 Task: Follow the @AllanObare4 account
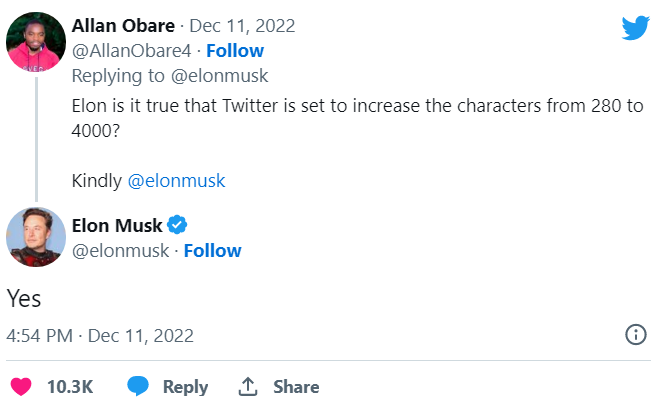click(234, 50)
